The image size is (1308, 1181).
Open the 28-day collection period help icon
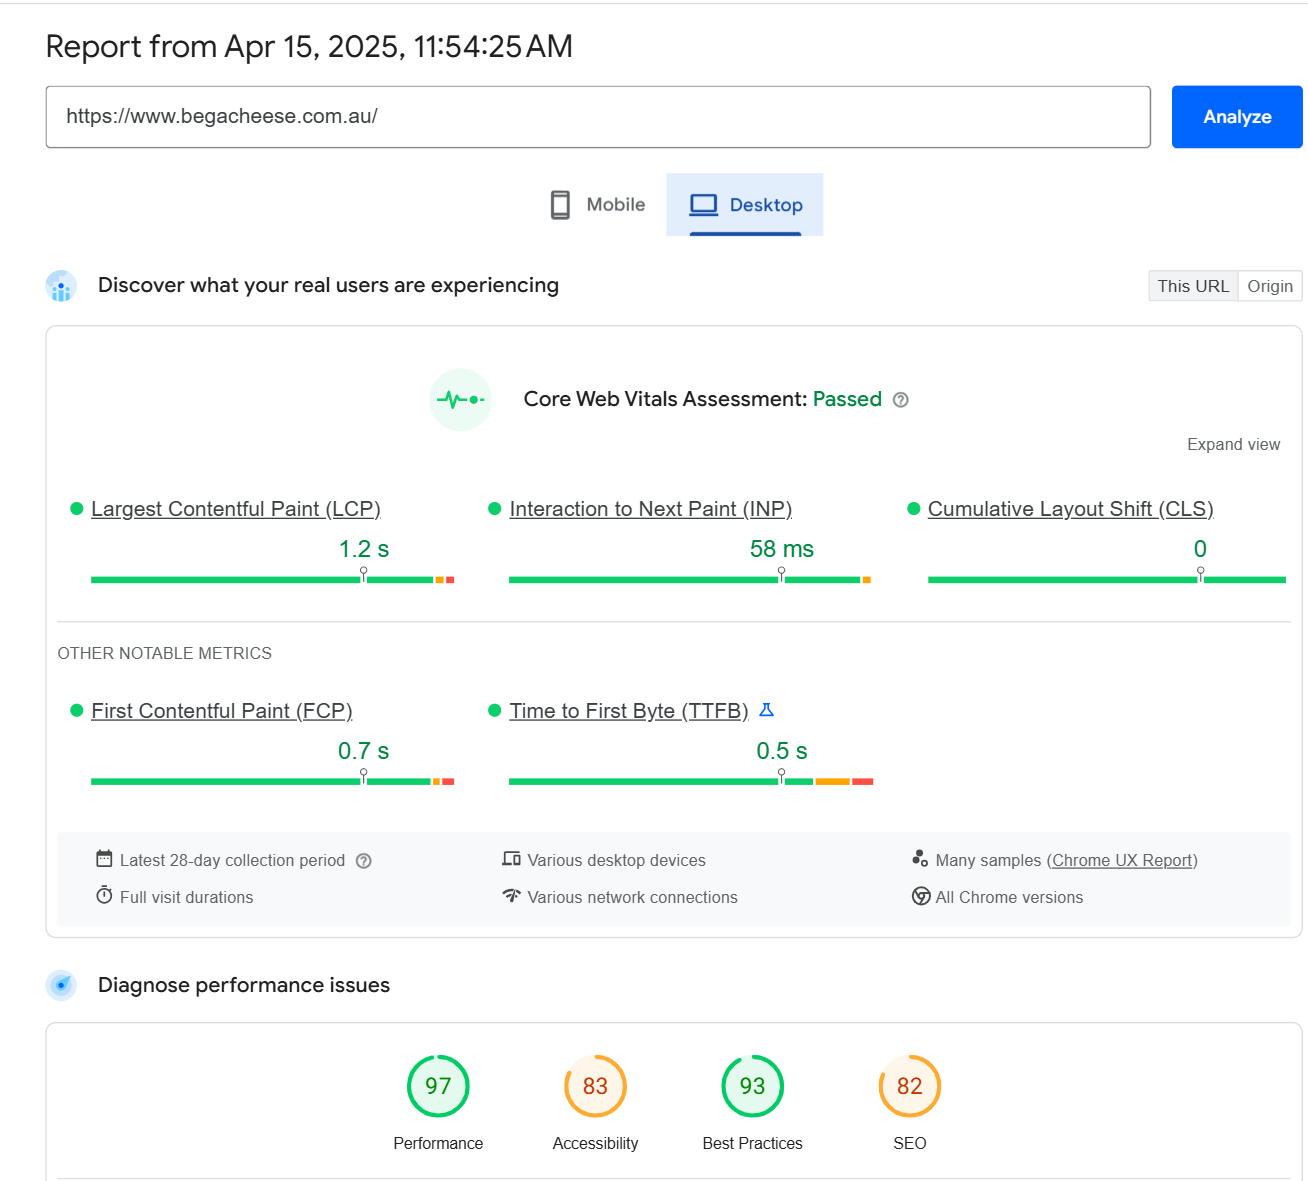364,861
